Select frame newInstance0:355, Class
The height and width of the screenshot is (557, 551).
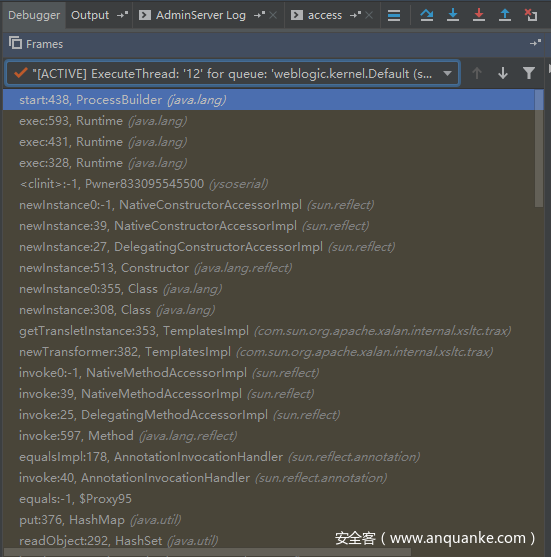tap(268, 289)
